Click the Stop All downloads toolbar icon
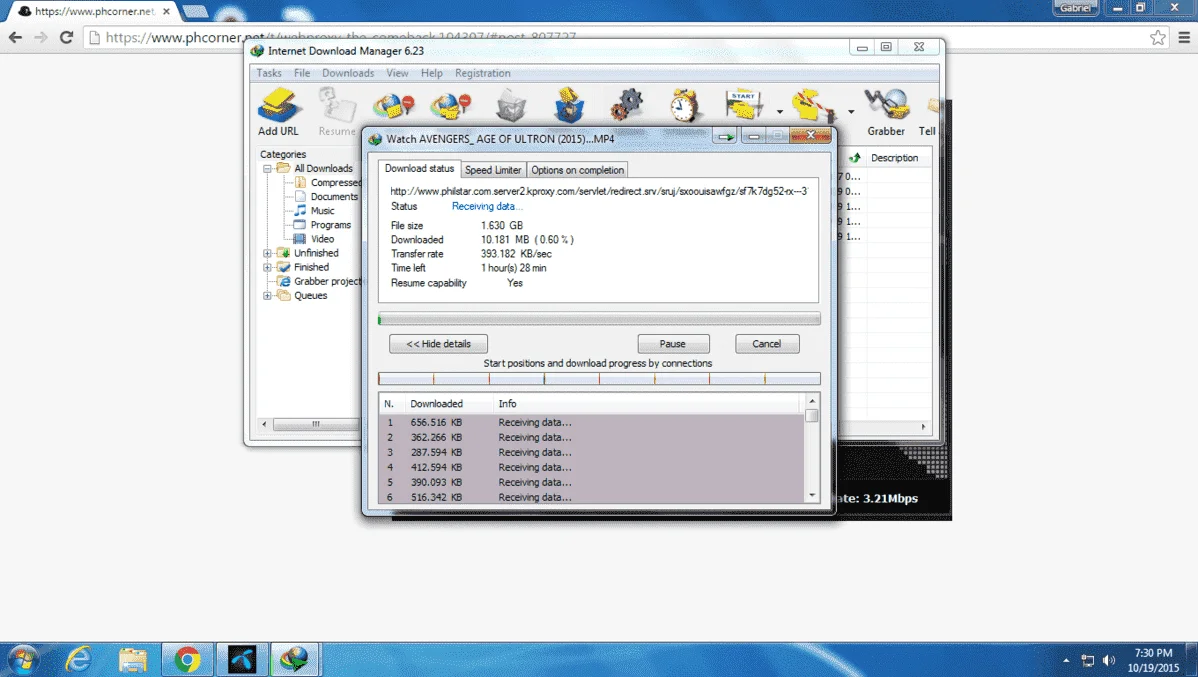The height and width of the screenshot is (677, 1198). pyautogui.click(x=451, y=106)
